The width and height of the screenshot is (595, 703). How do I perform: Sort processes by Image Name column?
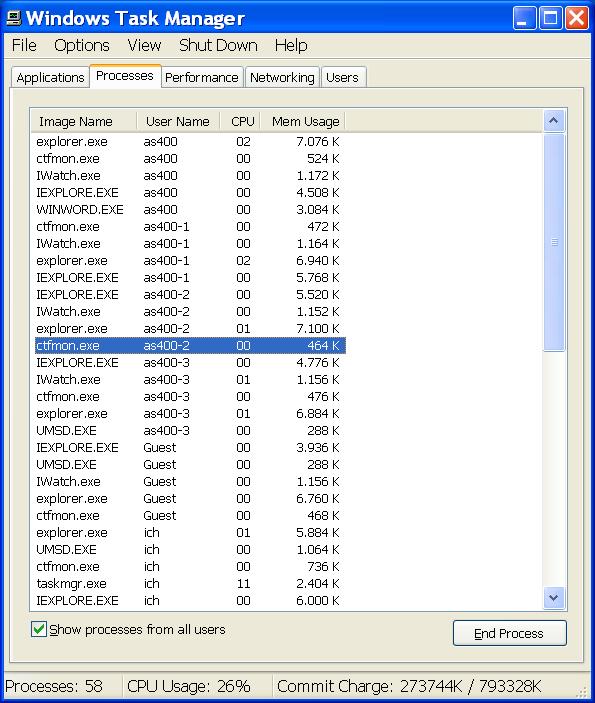coord(83,122)
